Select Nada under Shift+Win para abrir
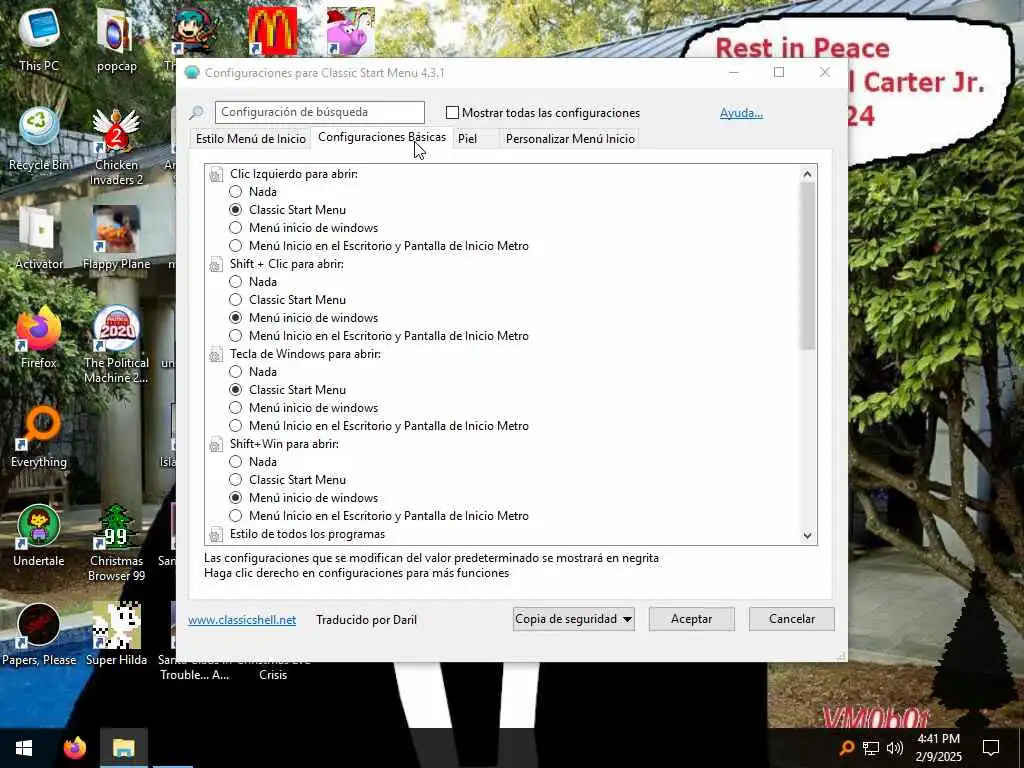The width and height of the screenshot is (1024, 768). [x=236, y=462]
